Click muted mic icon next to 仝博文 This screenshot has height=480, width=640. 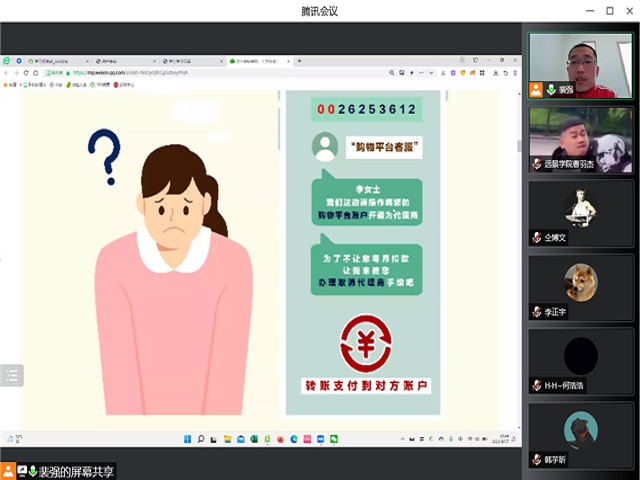[x=537, y=238]
